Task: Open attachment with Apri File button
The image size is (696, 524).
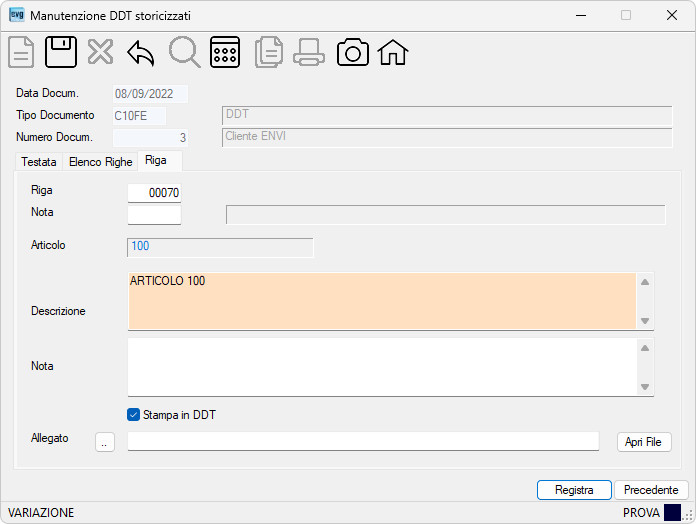Action: pyautogui.click(x=644, y=442)
